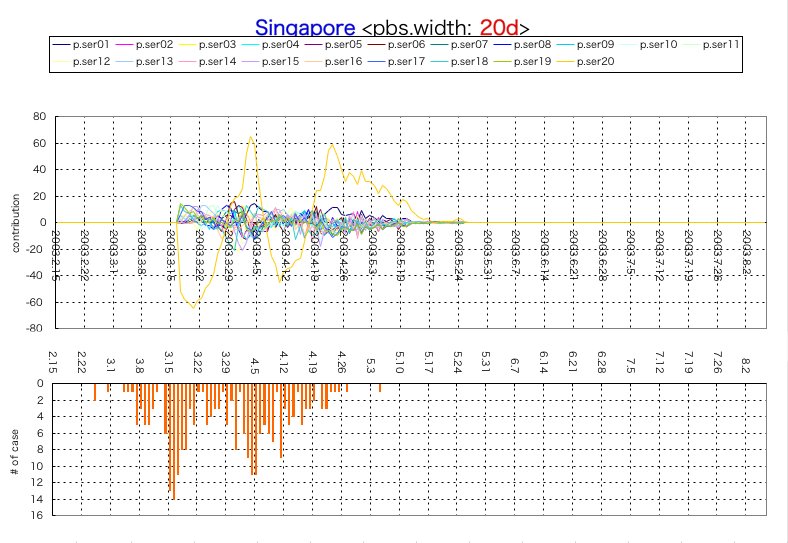Select legend entry p.ser19
788x543 pixels.
(523, 61)
